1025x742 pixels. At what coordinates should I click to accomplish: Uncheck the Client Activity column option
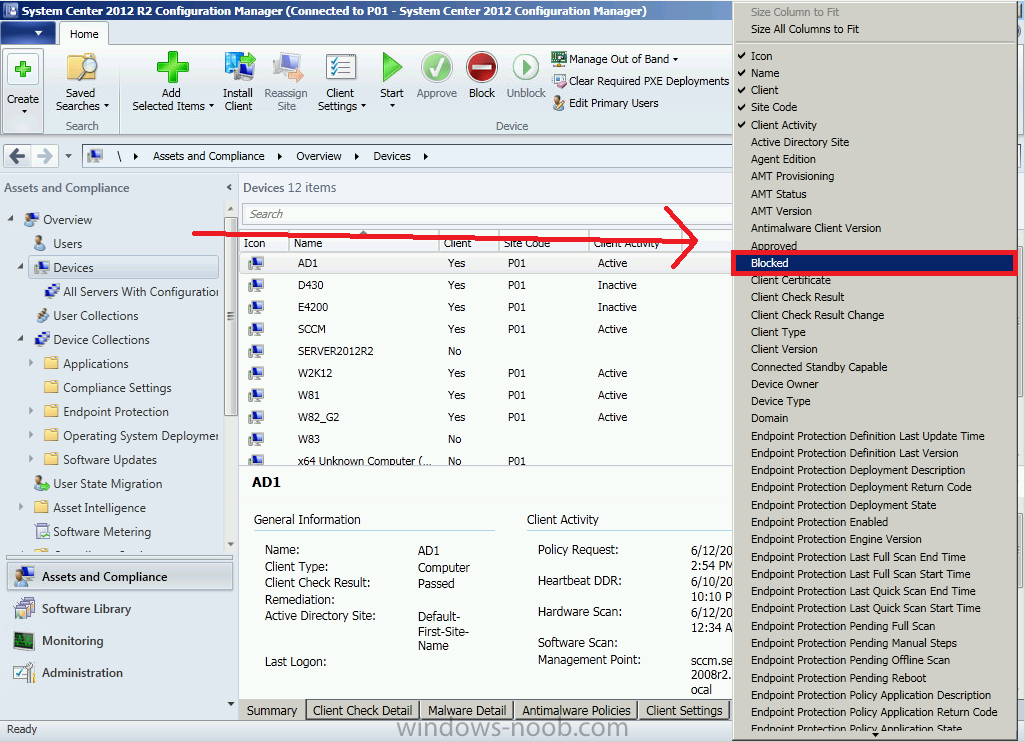[783, 125]
